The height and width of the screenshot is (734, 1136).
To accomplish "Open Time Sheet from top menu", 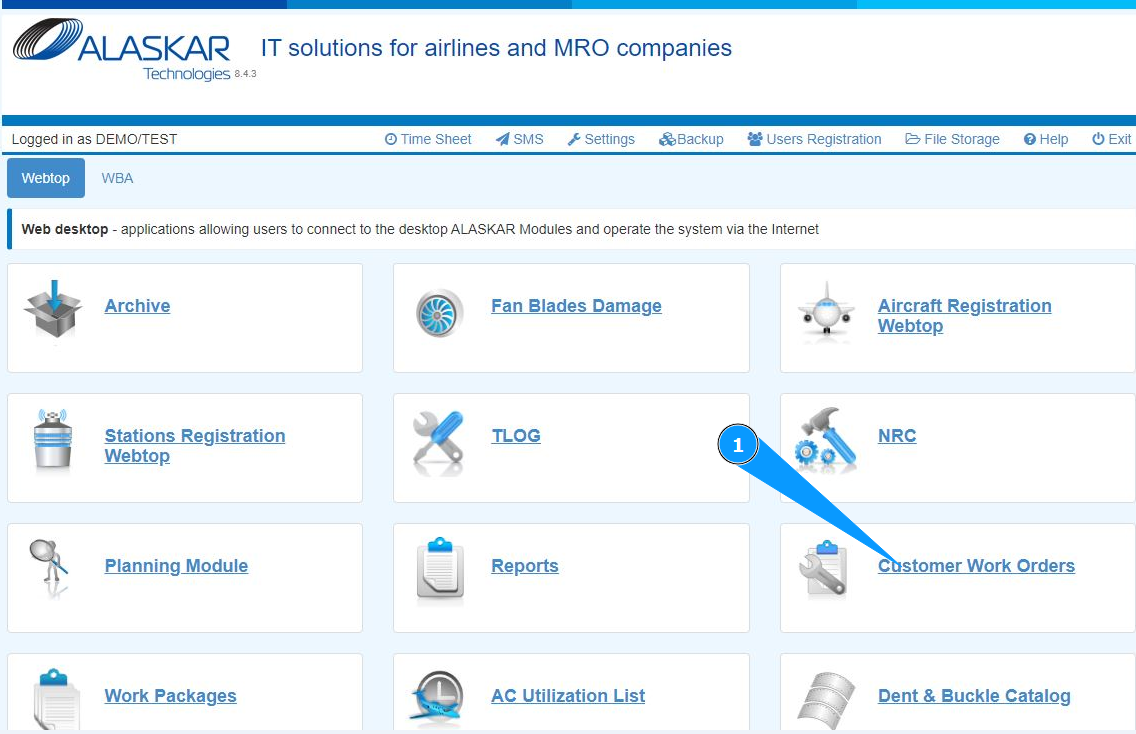I will (436, 139).
